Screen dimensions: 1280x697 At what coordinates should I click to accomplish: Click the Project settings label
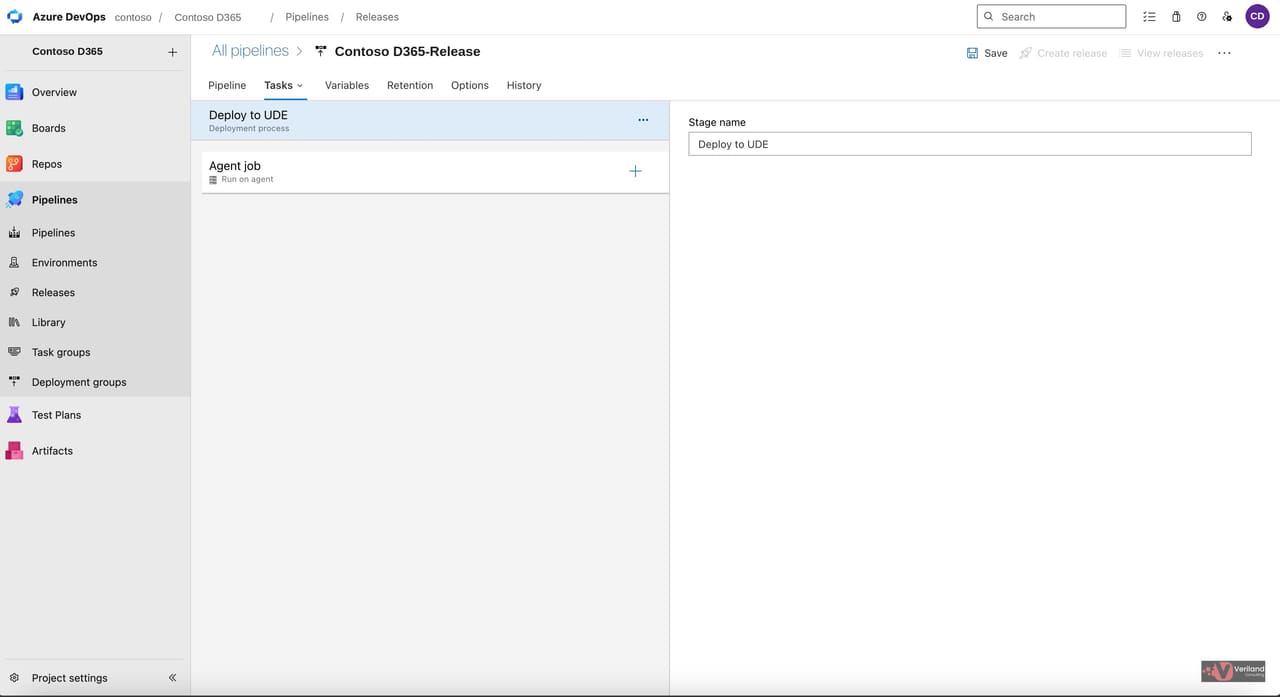69,678
